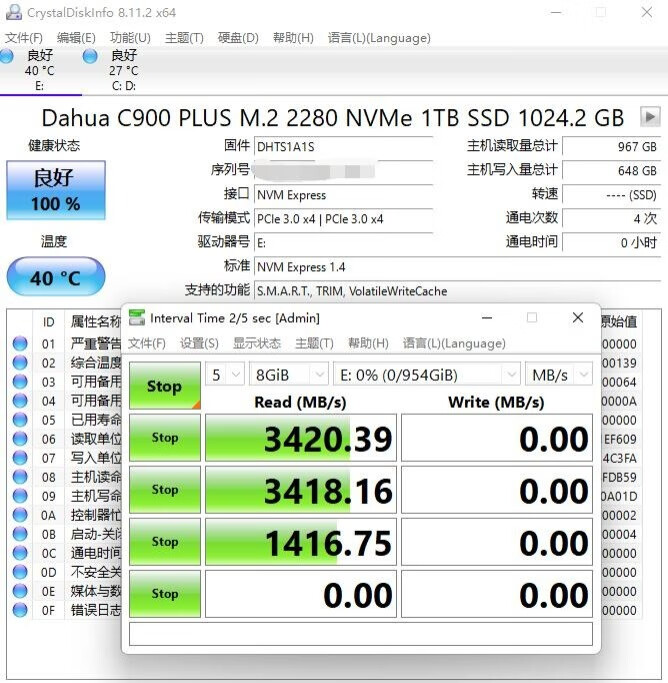The height and width of the screenshot is (683, 668).
Task: Click transfer mode field PCIe 3.0 x4
Action: click(x=344, y=218)
